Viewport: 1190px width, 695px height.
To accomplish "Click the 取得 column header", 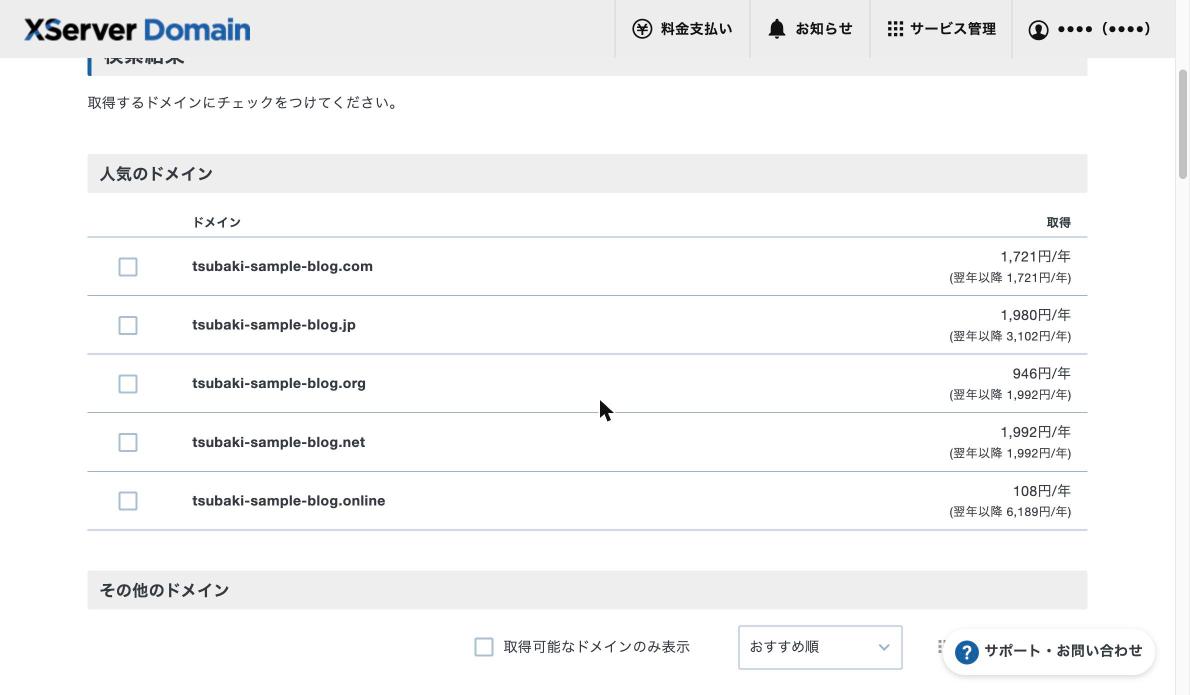I will point(1059,222).
